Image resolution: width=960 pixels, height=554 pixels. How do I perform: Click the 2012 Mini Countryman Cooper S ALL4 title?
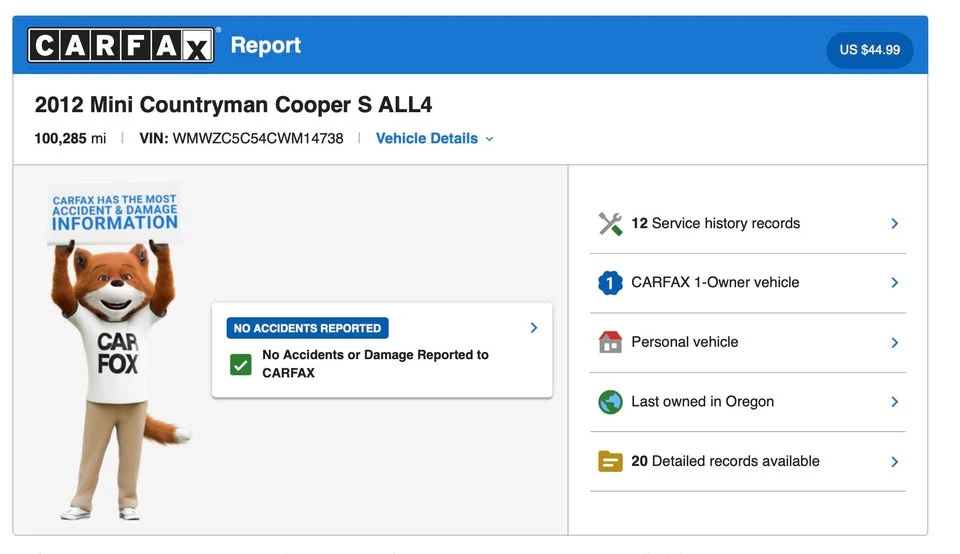coord(233,105)
